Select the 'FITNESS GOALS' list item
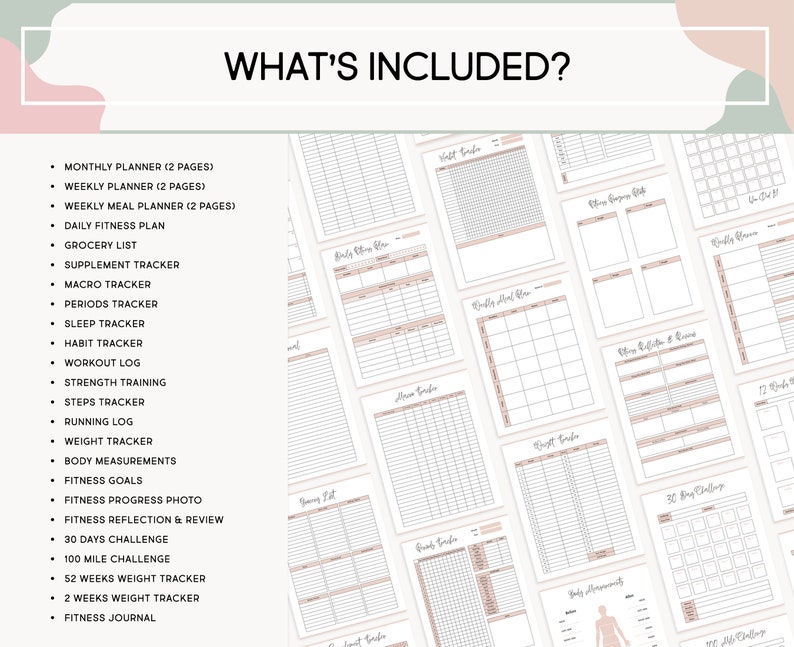Image resolution: width=794 pixels, height=647 pixels. click(103, 480)
